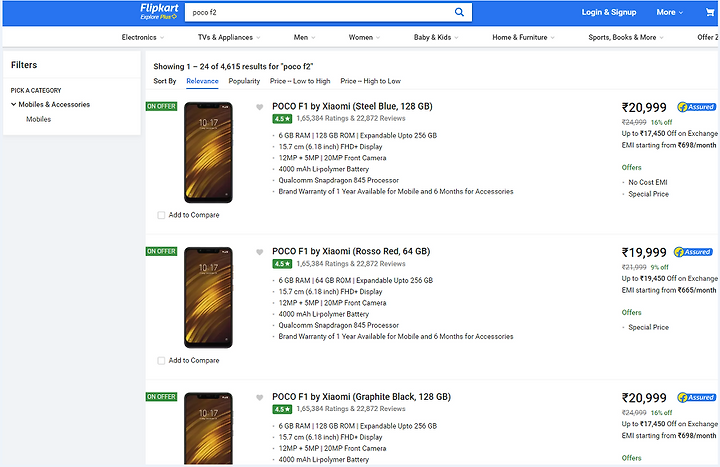Screen dimensions: 720x467
Task: Wishlist heart for POCO F1 Steel Blue
Action: click(x=259, y=107)
